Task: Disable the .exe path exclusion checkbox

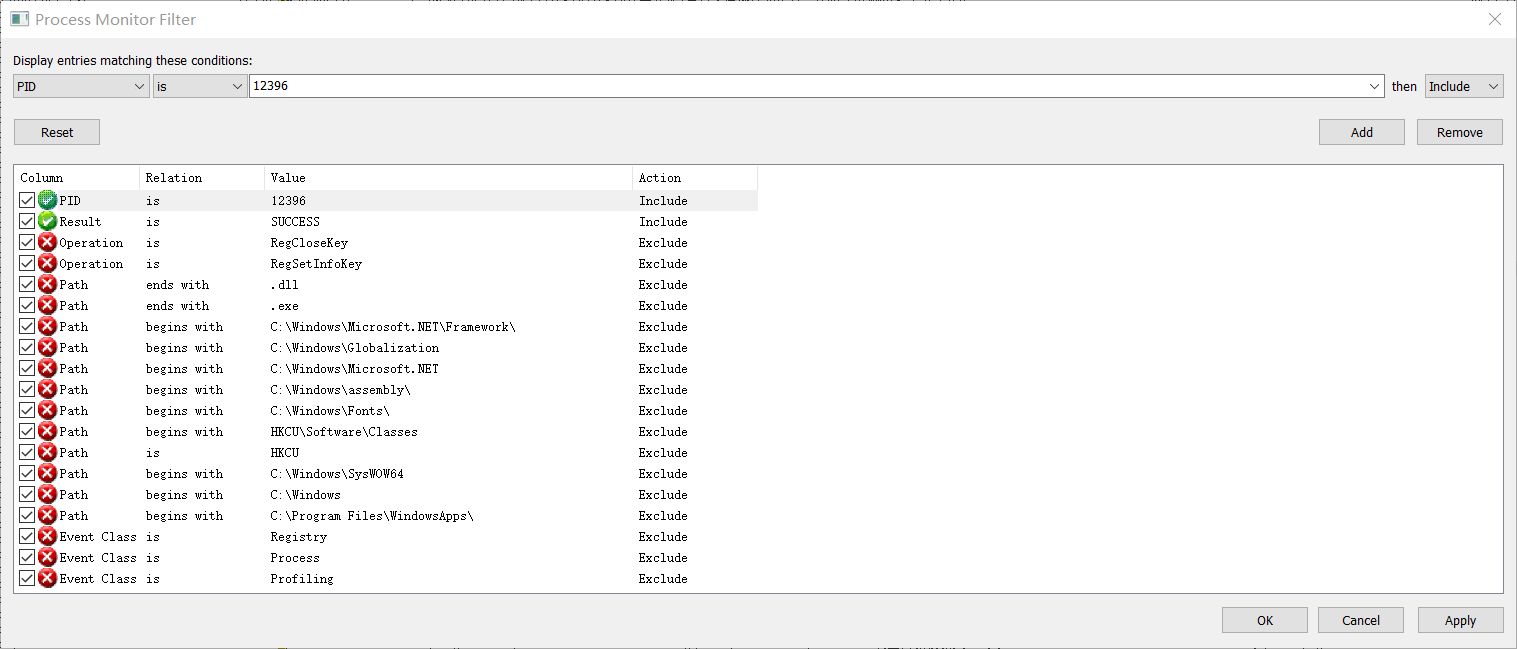Action: (x=27, y=305)
